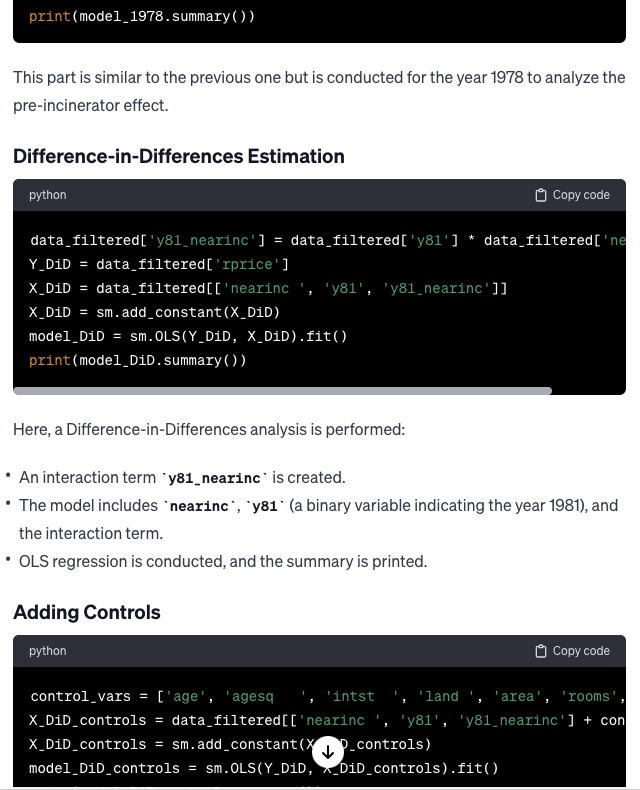Click python label above control_vars code

coord(47,651)
